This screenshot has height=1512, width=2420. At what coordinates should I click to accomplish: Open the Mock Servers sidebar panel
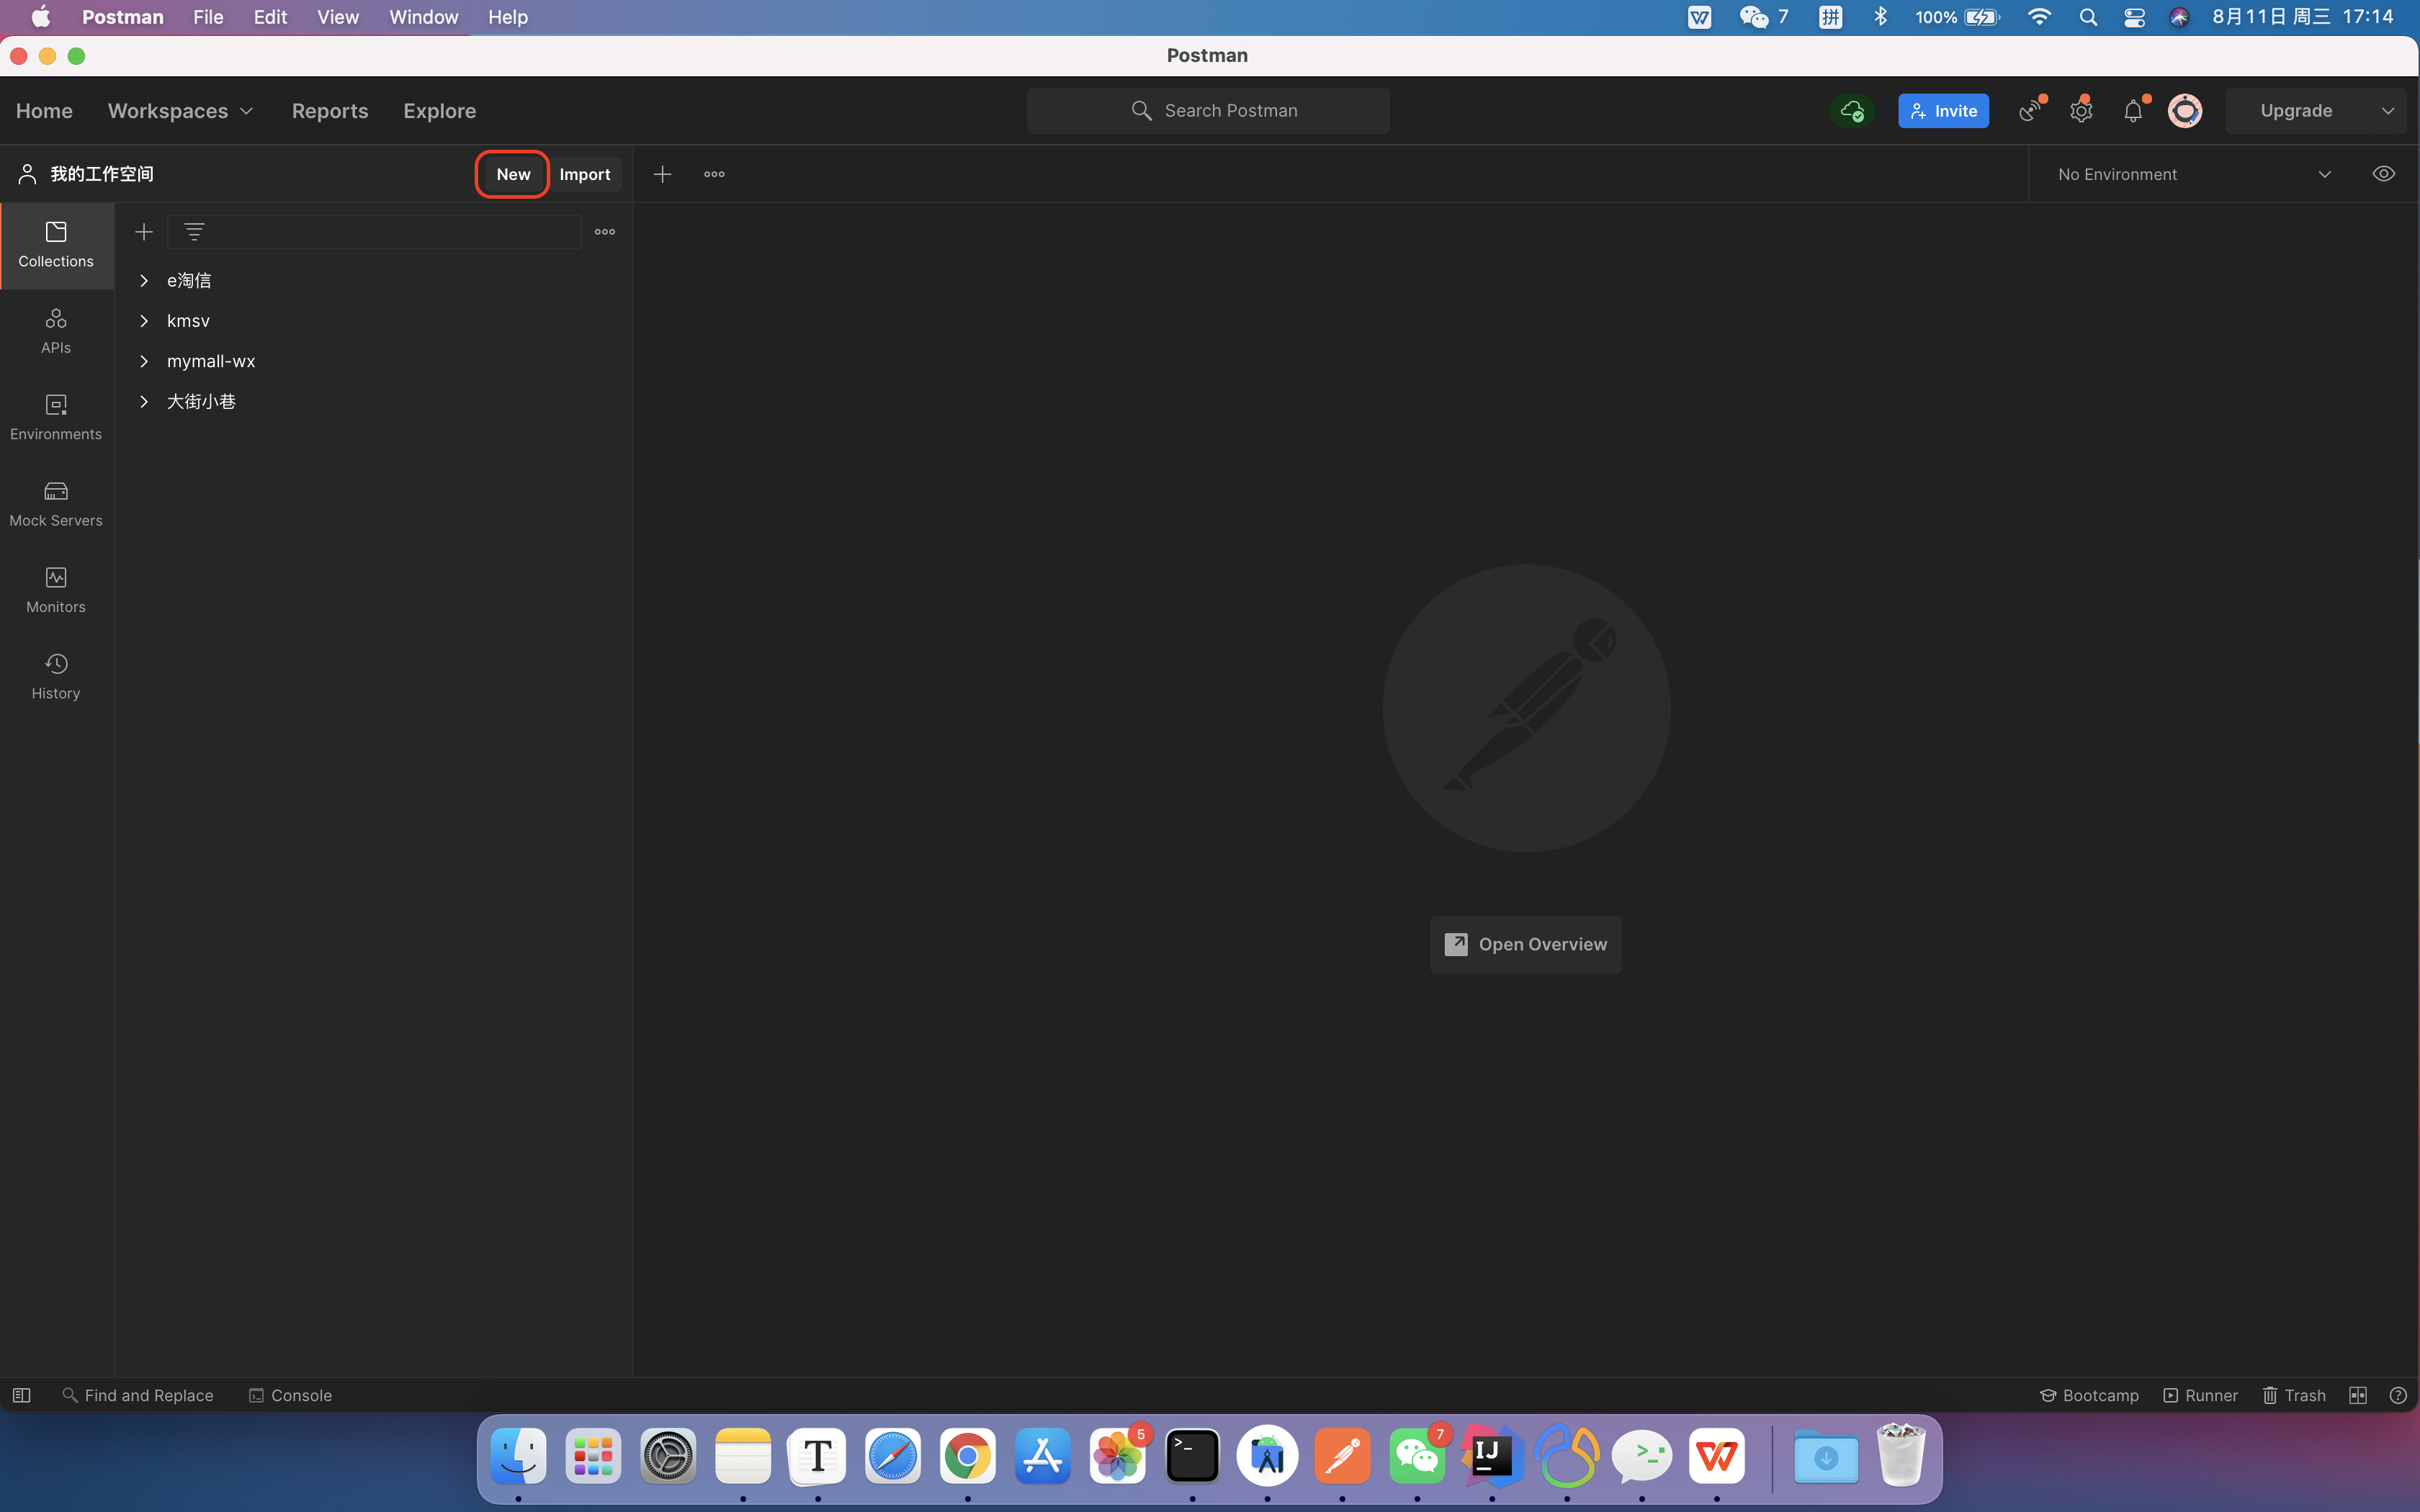click(56, 503)
